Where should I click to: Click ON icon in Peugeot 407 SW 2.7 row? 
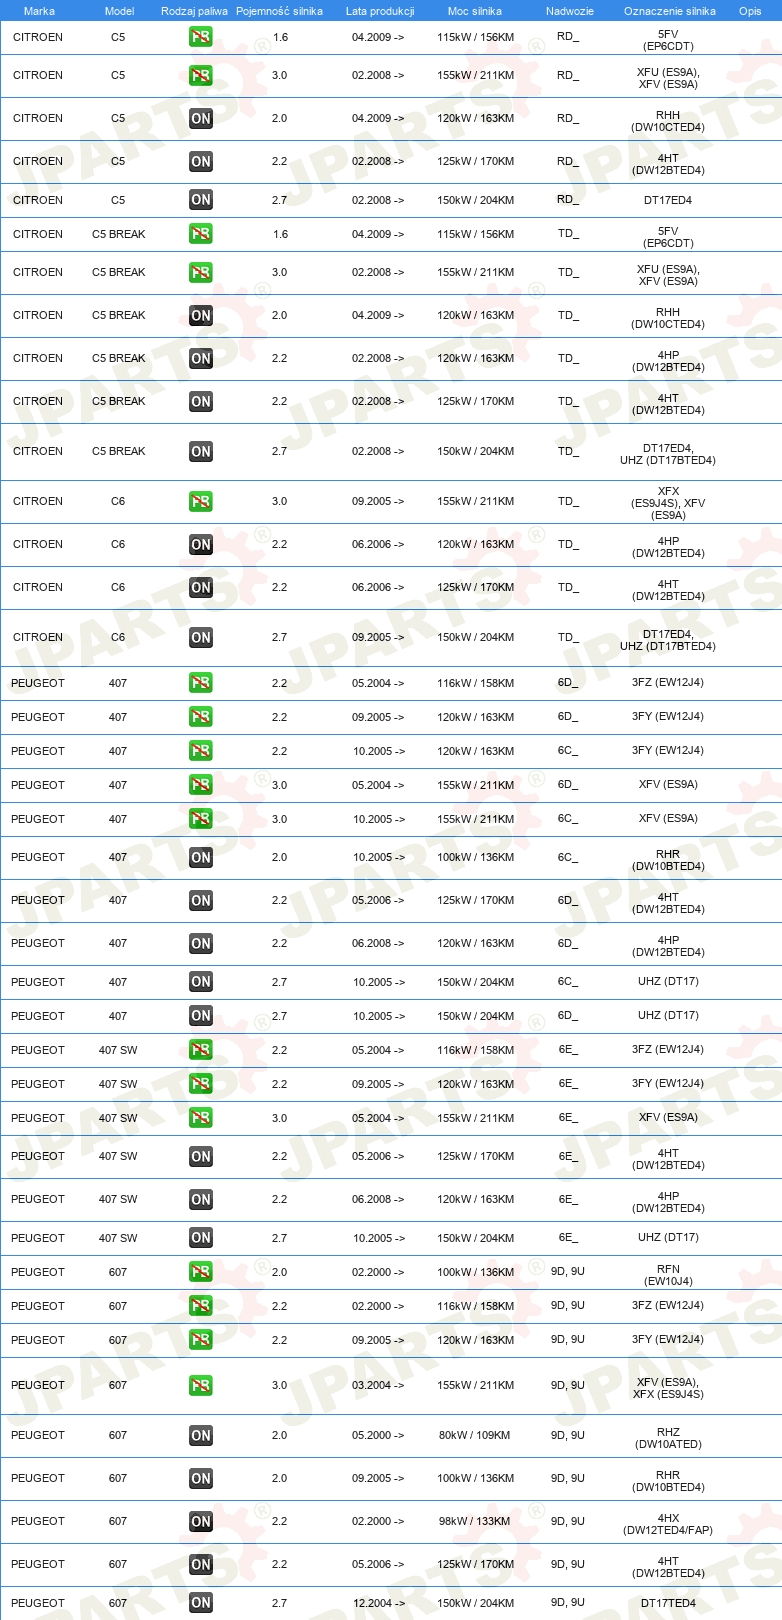click(x=200, y=1238)
